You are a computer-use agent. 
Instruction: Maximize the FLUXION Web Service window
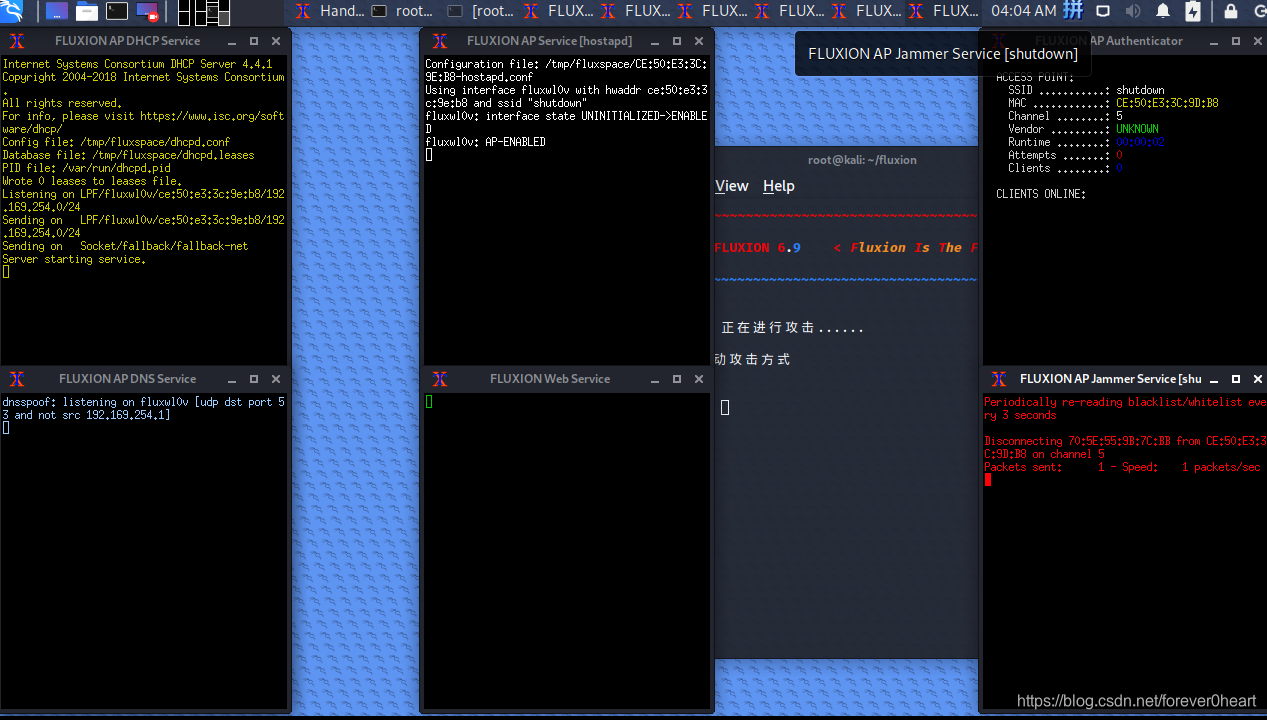coord(677,379)
